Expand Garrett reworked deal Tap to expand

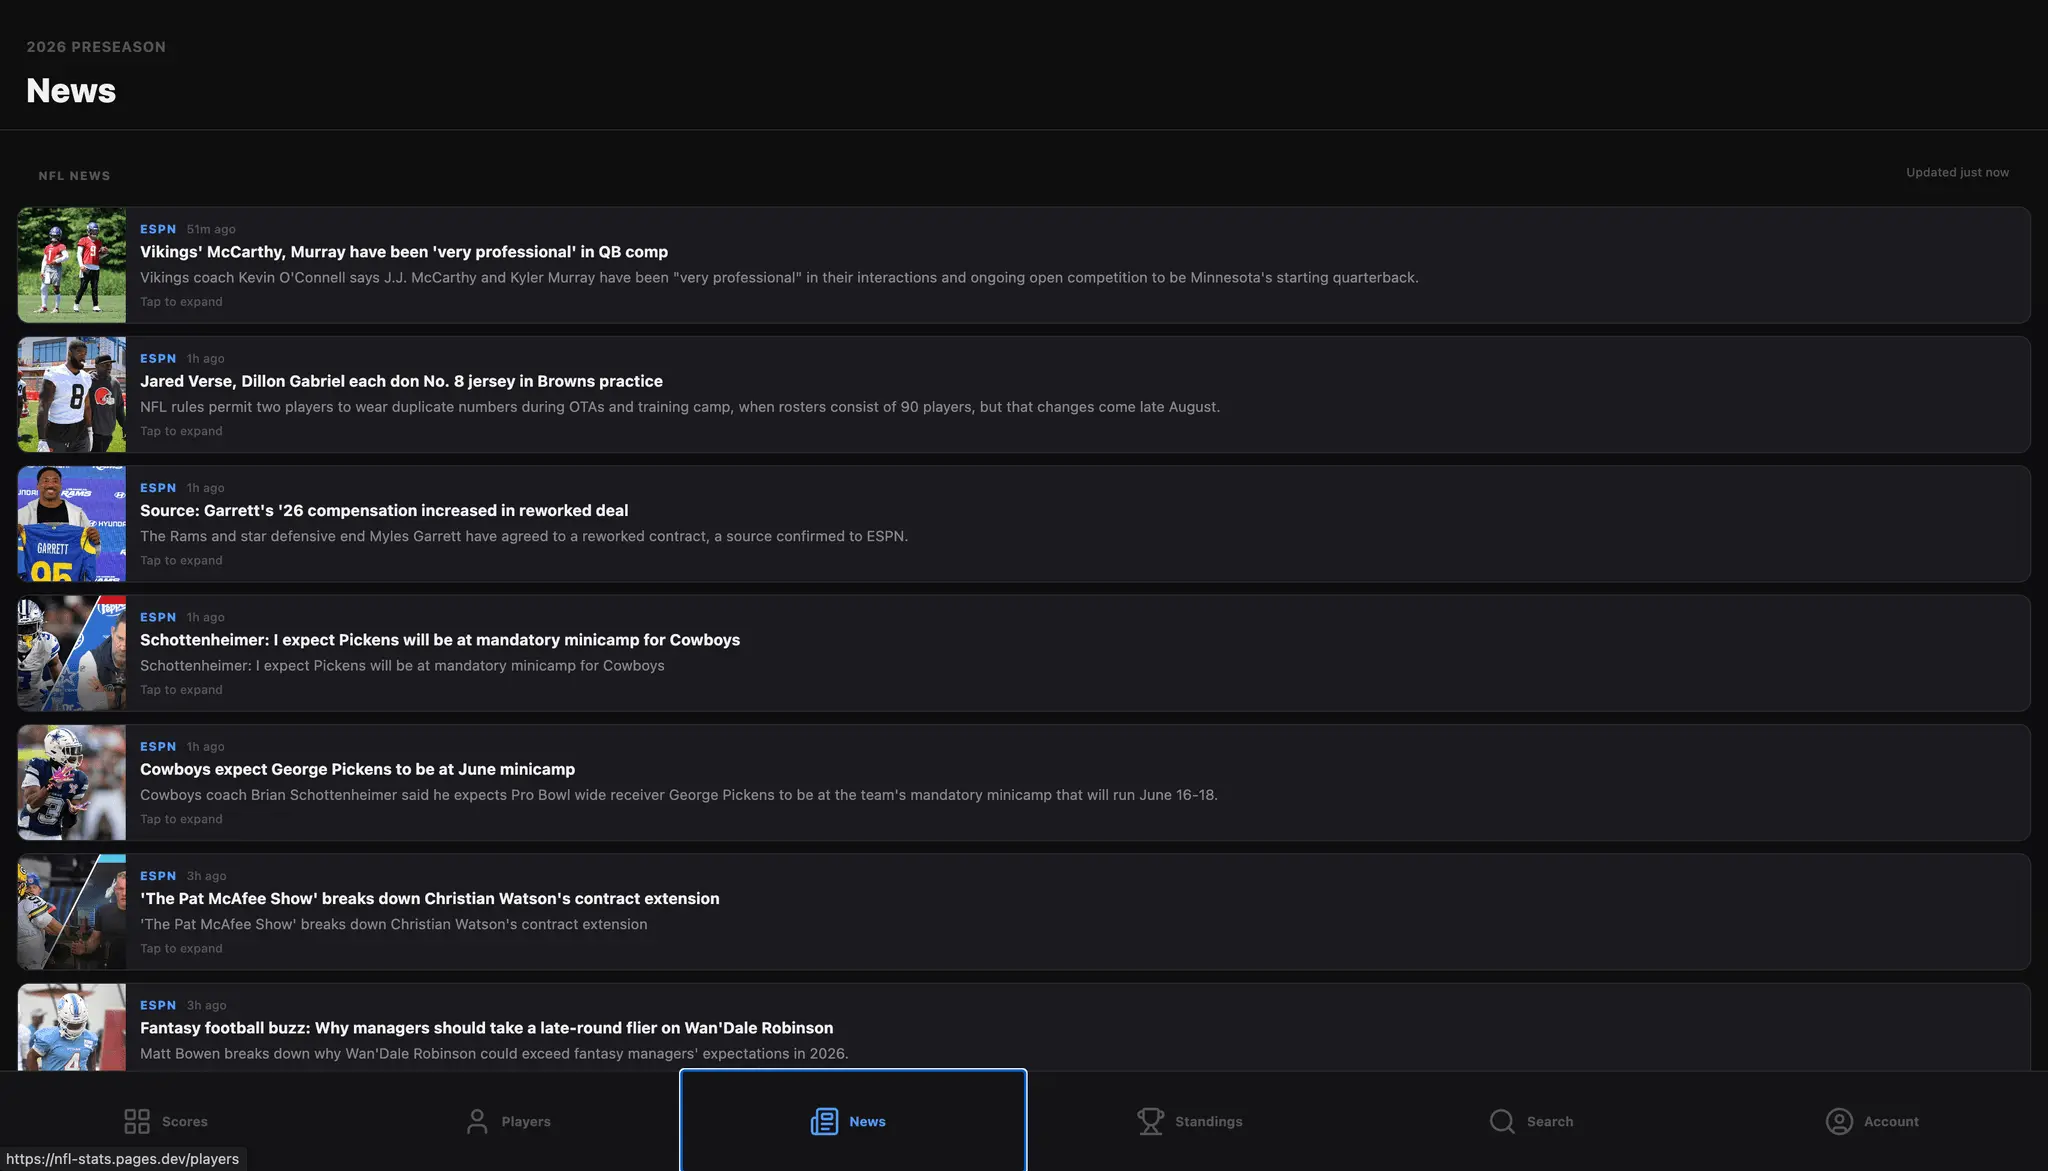[181, 561]
